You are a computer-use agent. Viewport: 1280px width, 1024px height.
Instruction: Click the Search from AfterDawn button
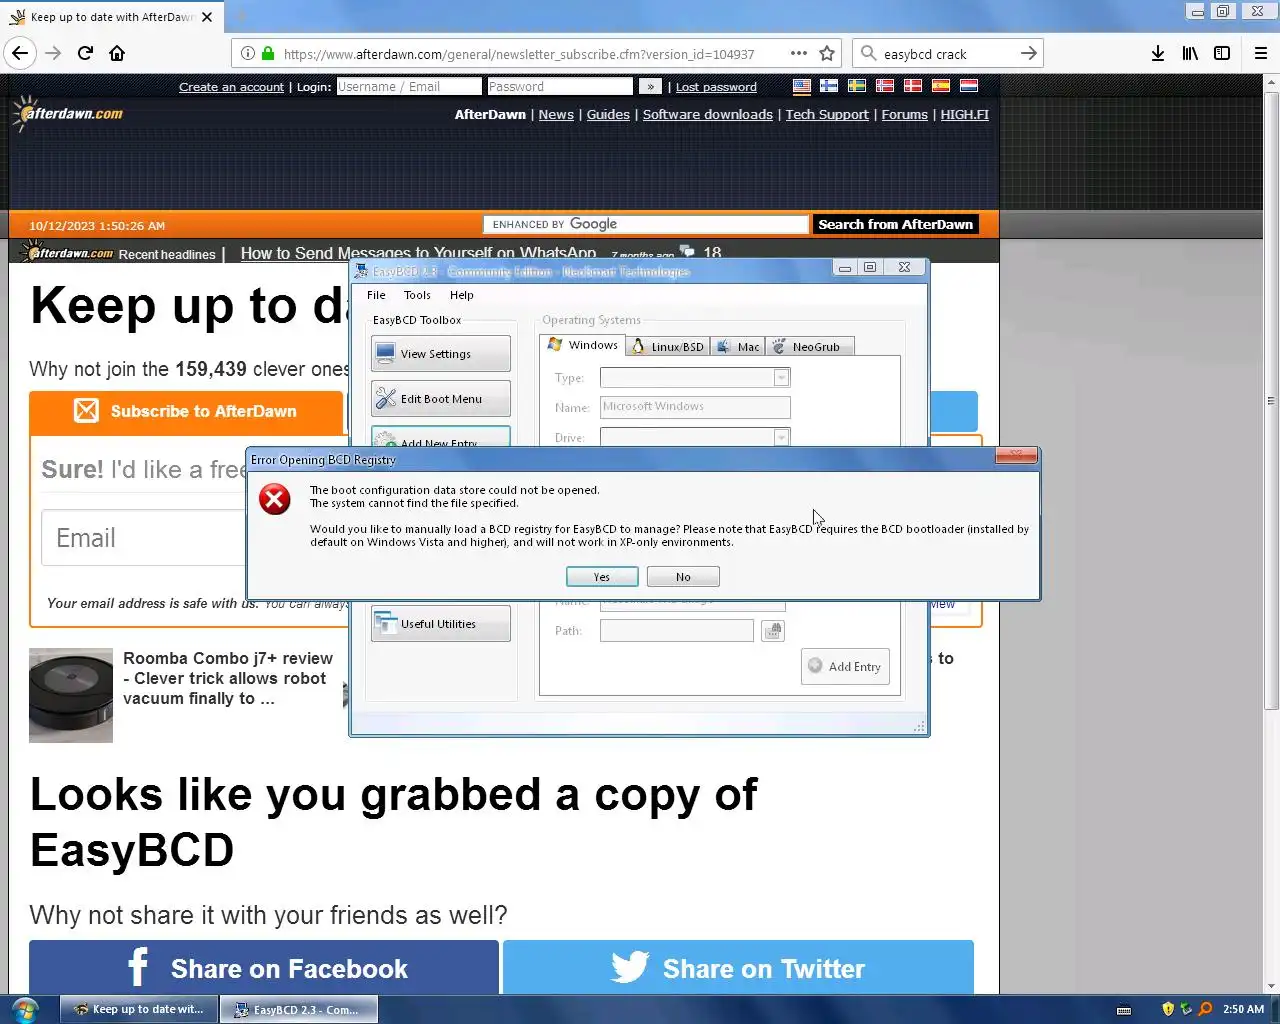[895, 224]
